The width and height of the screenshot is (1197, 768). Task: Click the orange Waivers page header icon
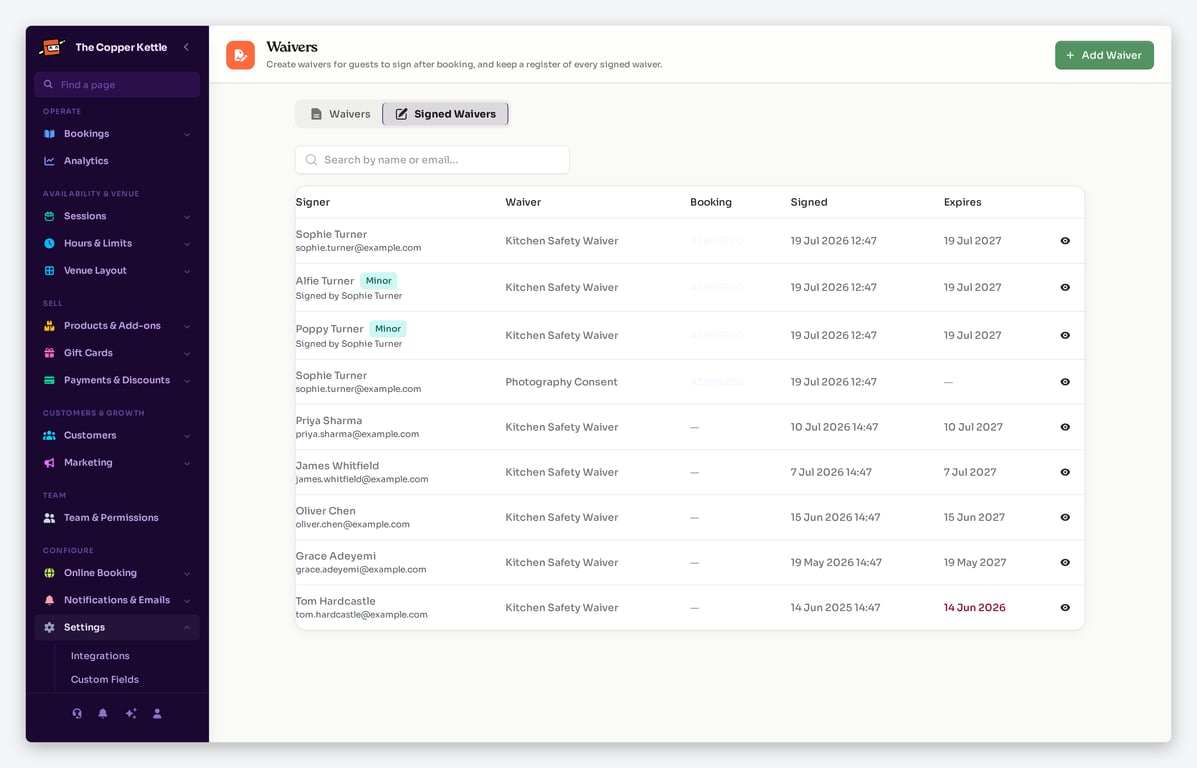click(240, 55)
